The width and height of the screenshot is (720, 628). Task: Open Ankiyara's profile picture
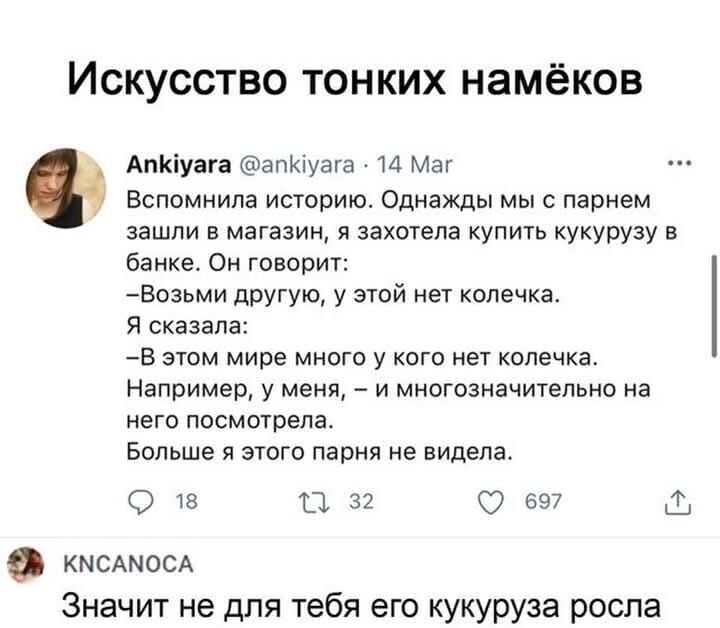pos(69,187)
